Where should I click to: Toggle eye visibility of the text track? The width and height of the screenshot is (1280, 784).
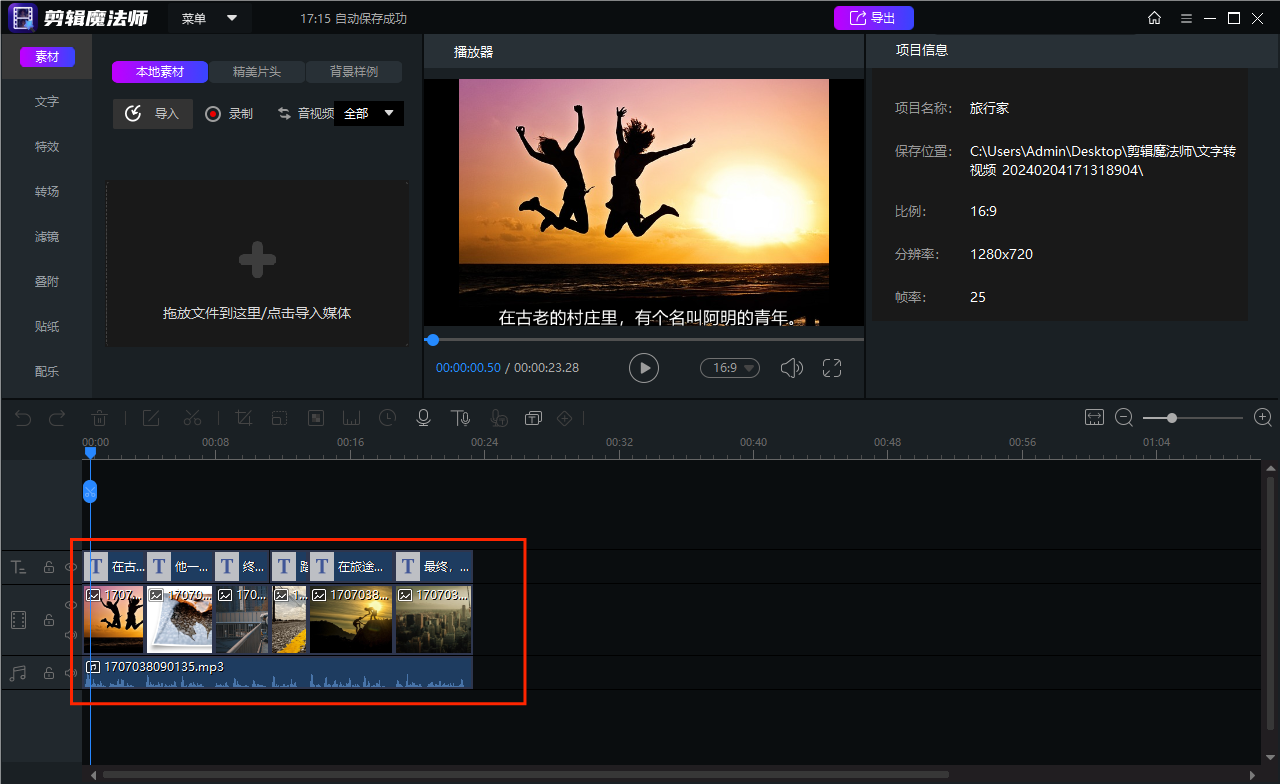tap(71, 567)
